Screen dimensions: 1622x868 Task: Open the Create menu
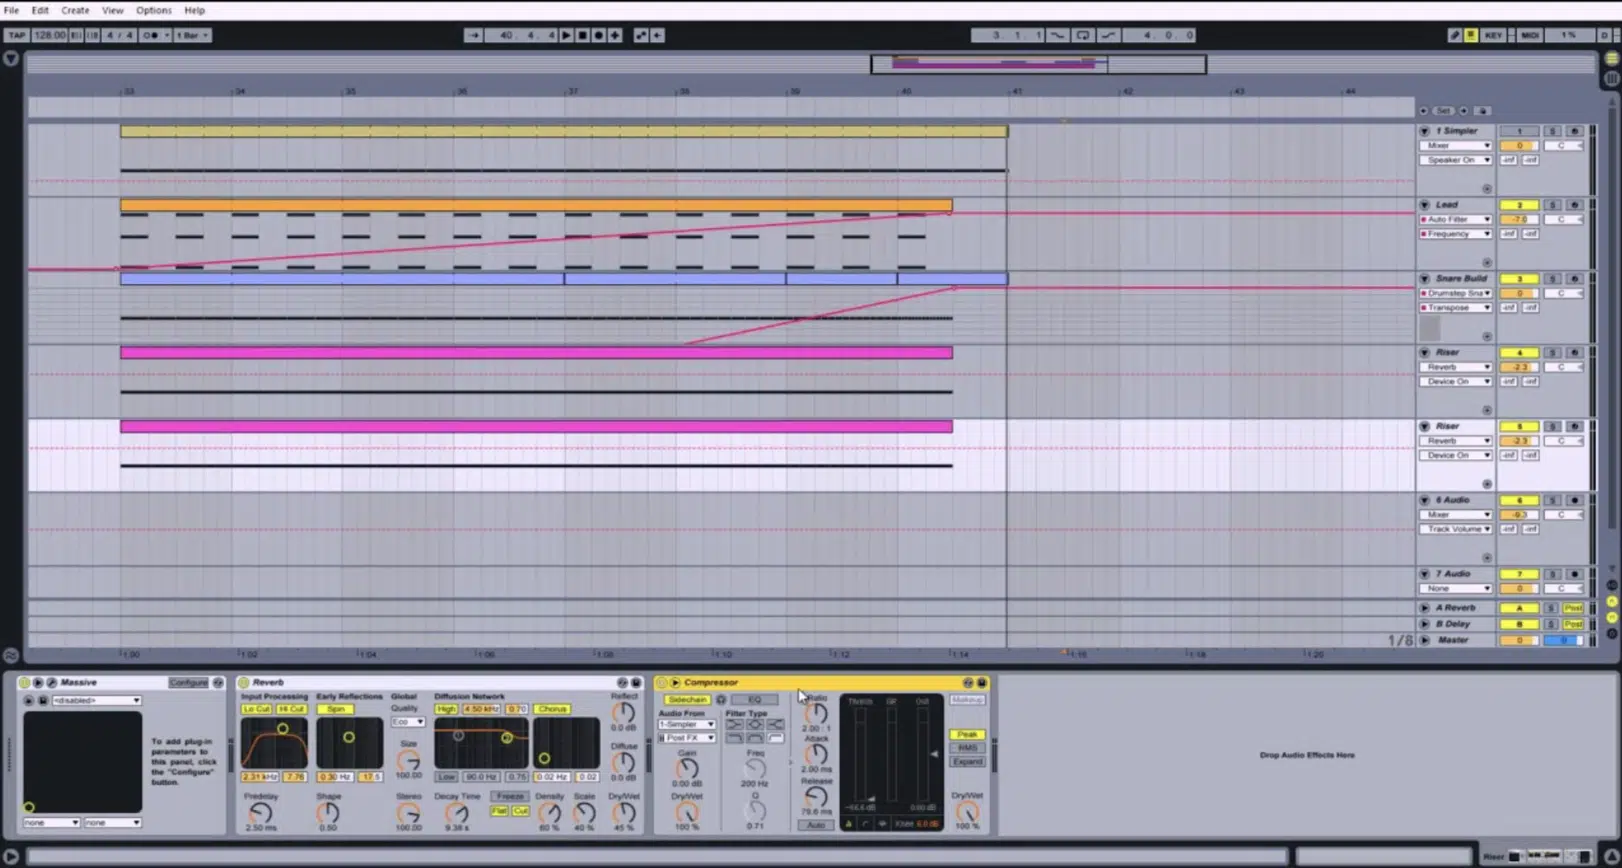tap(75, 10)
